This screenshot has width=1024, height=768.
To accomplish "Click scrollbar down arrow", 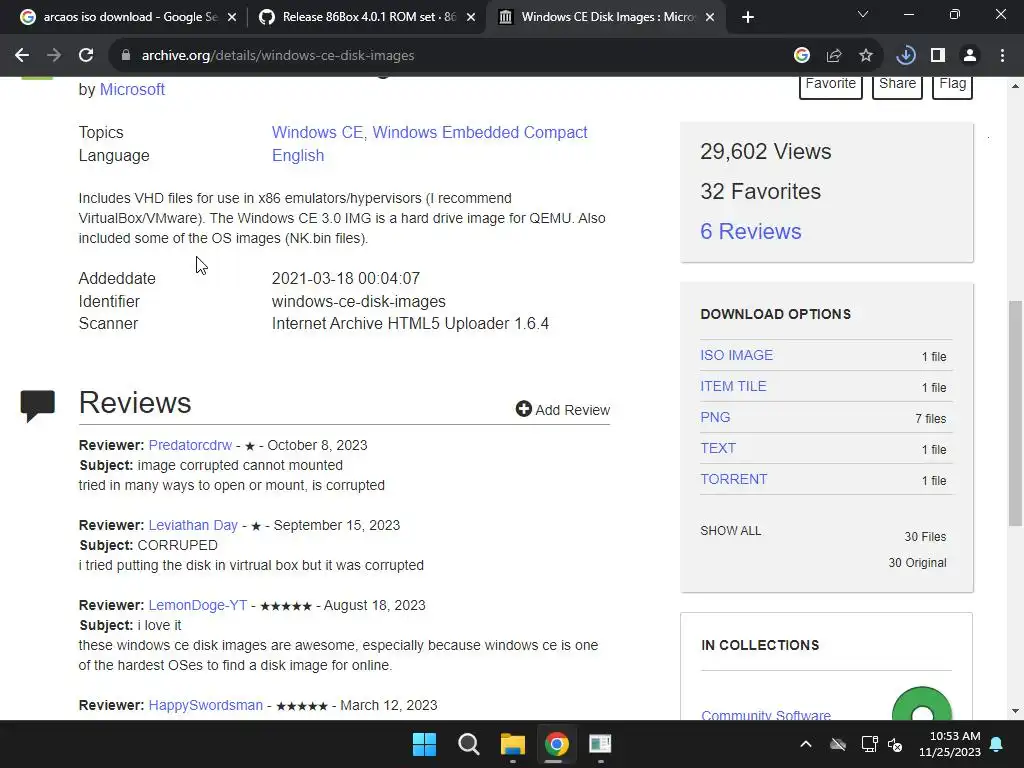I will [1015, 711].
